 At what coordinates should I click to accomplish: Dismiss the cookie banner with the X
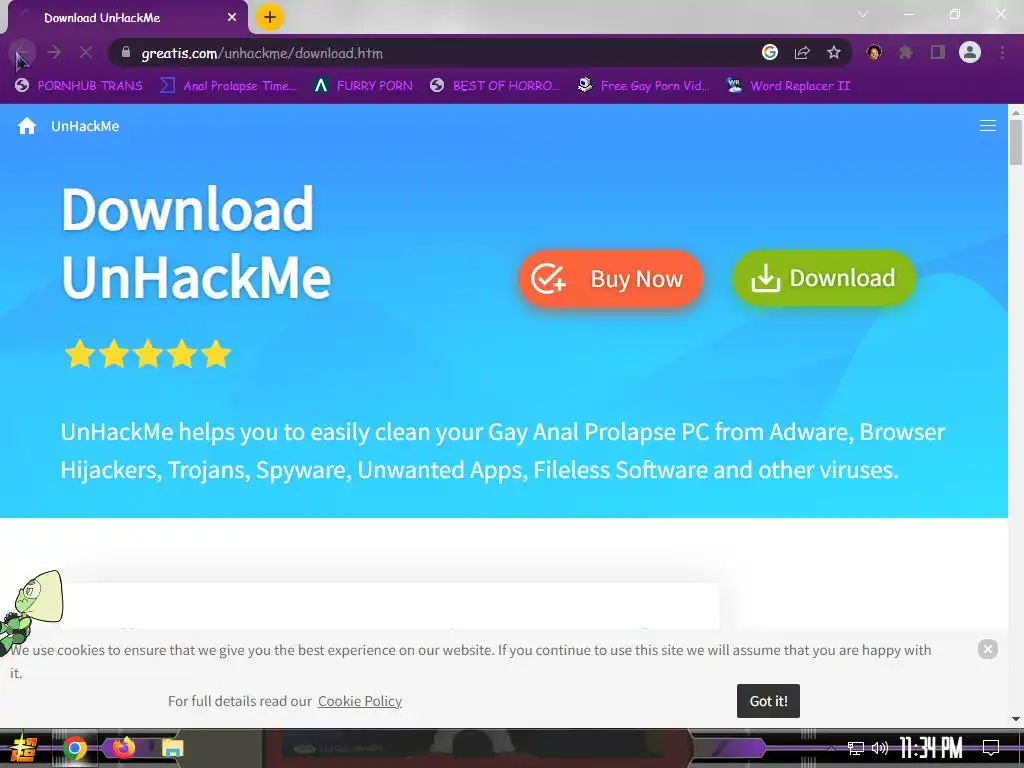click(987, 648)
